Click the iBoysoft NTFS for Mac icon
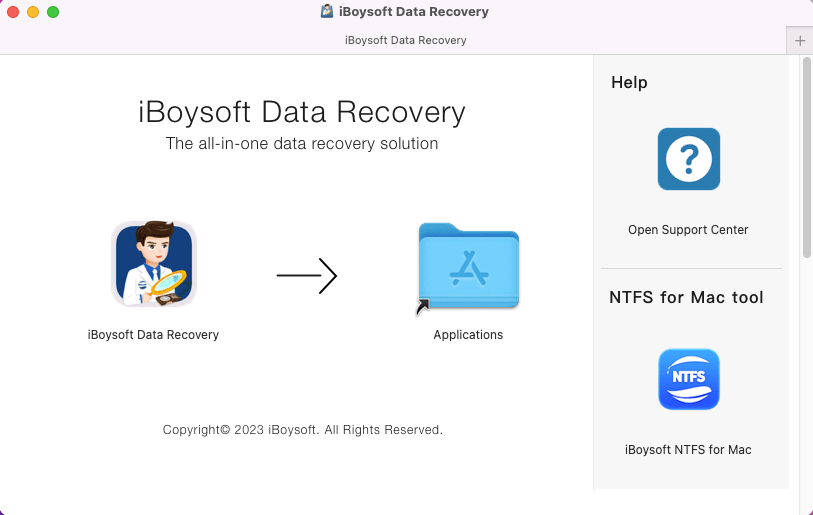Viewport: 813px width, 515px height. [x=689, y=379]
